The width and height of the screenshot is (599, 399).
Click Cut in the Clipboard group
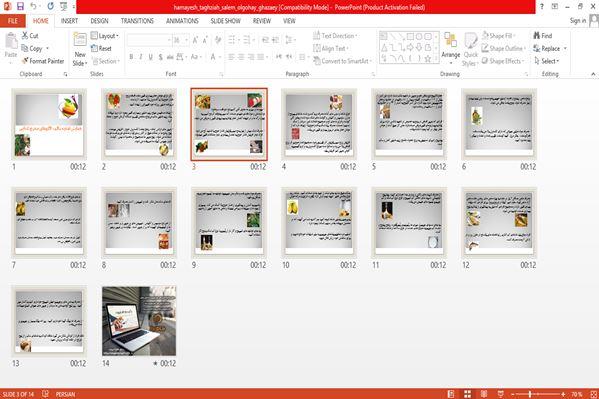click(x=30, y=36)
